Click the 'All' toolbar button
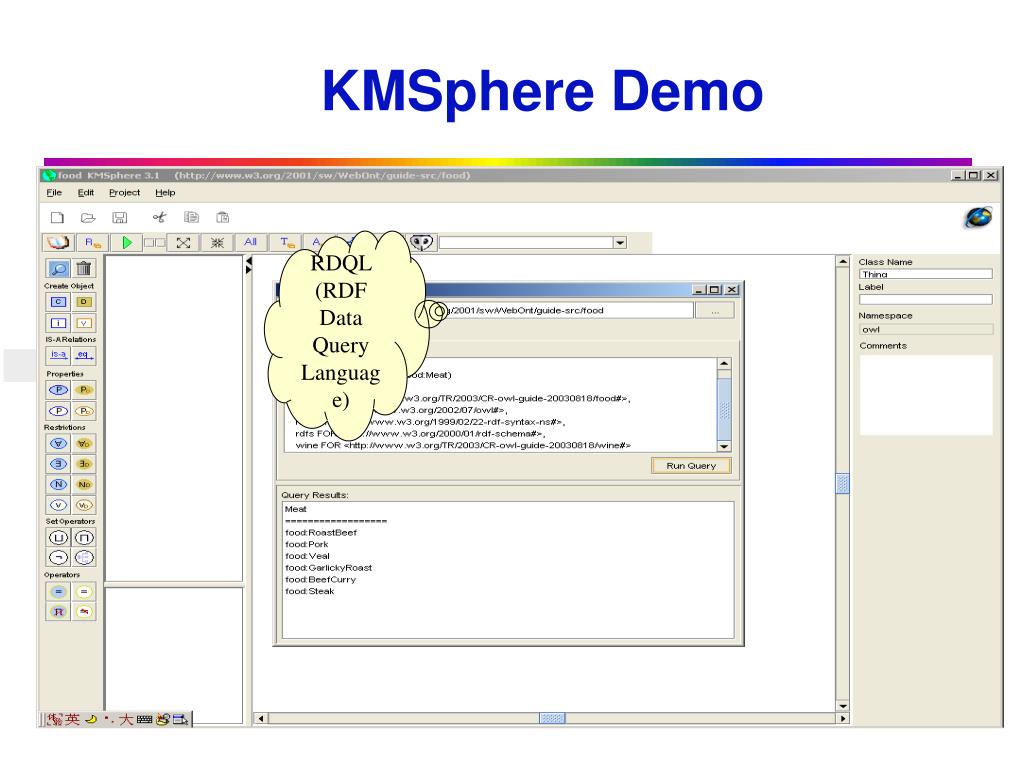Image resolution: width=1024 pixels, height=768 pixels. coord(250,242)
